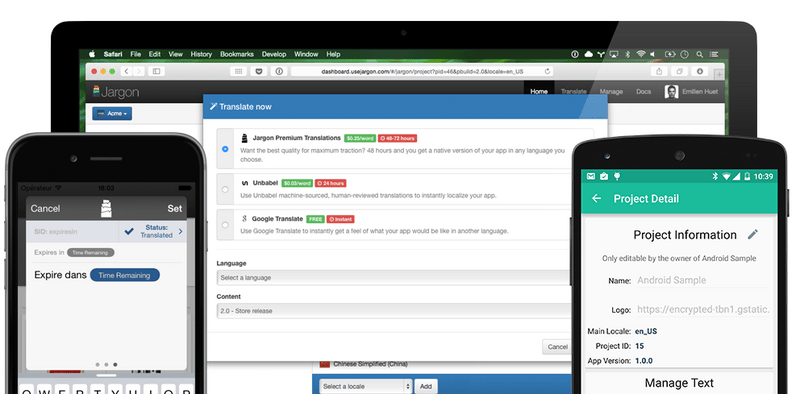
Task: Select the Google Translate radio option
Action: [225, 225]
